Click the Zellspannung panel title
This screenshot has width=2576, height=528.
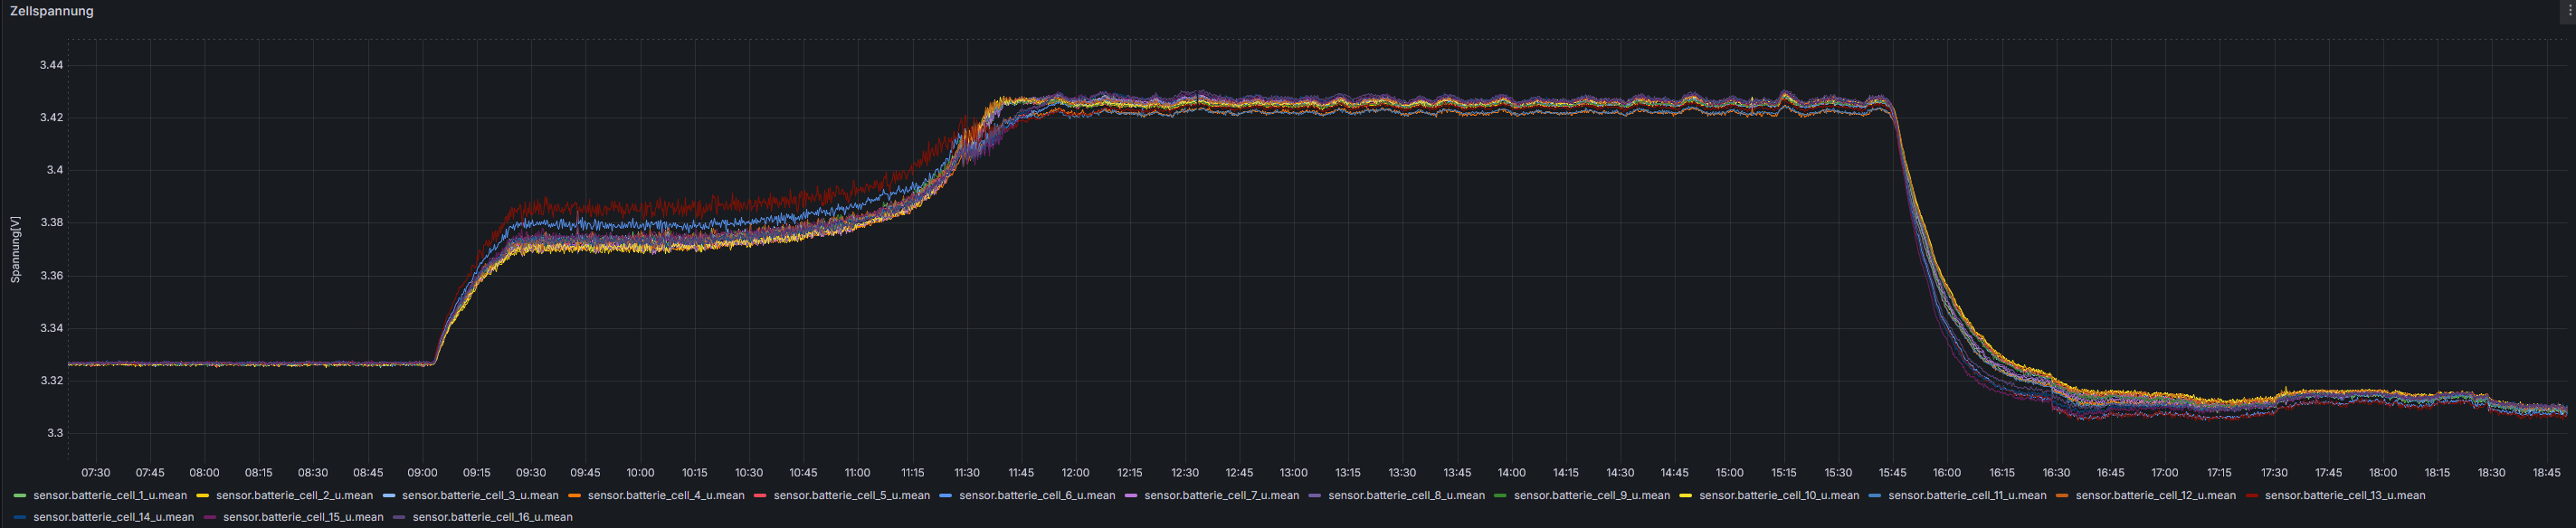(x=52, y=11)
